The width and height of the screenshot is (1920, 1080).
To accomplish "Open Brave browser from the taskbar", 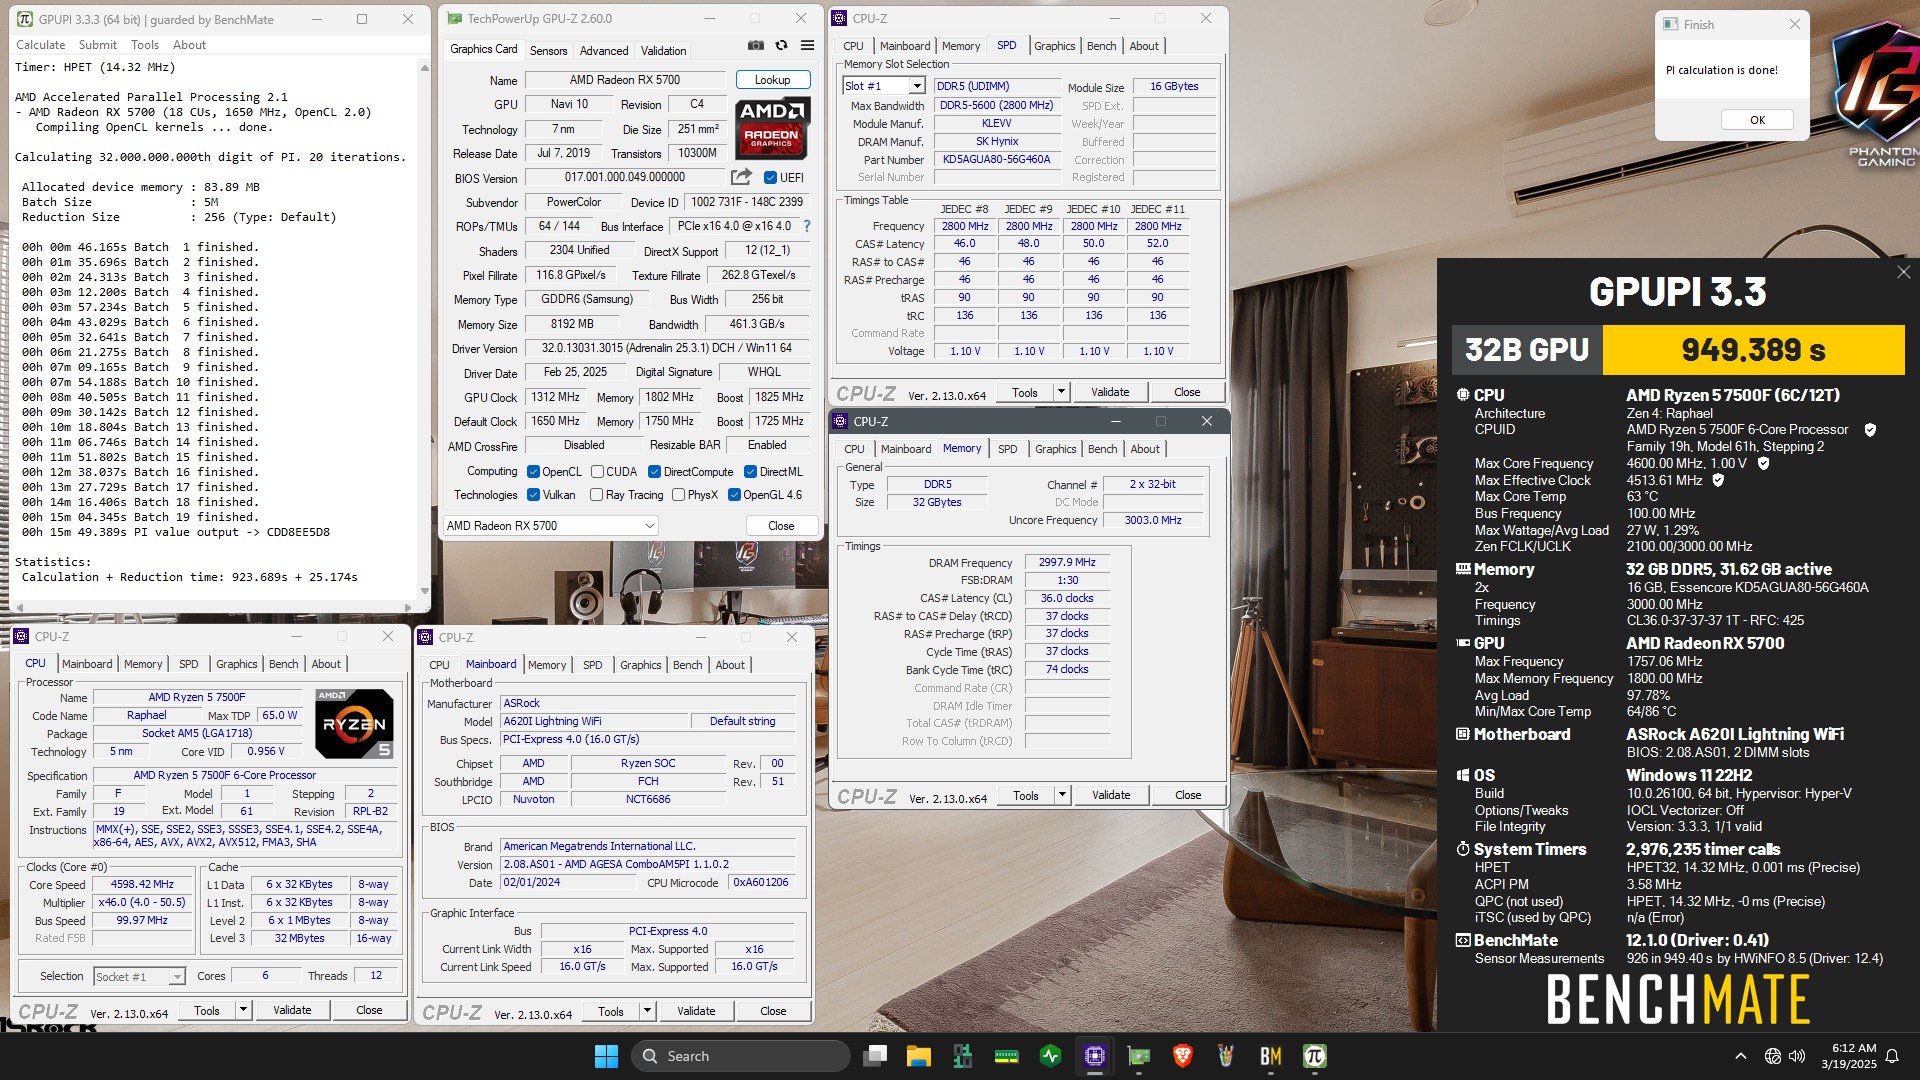I will coord(1182,1056).
